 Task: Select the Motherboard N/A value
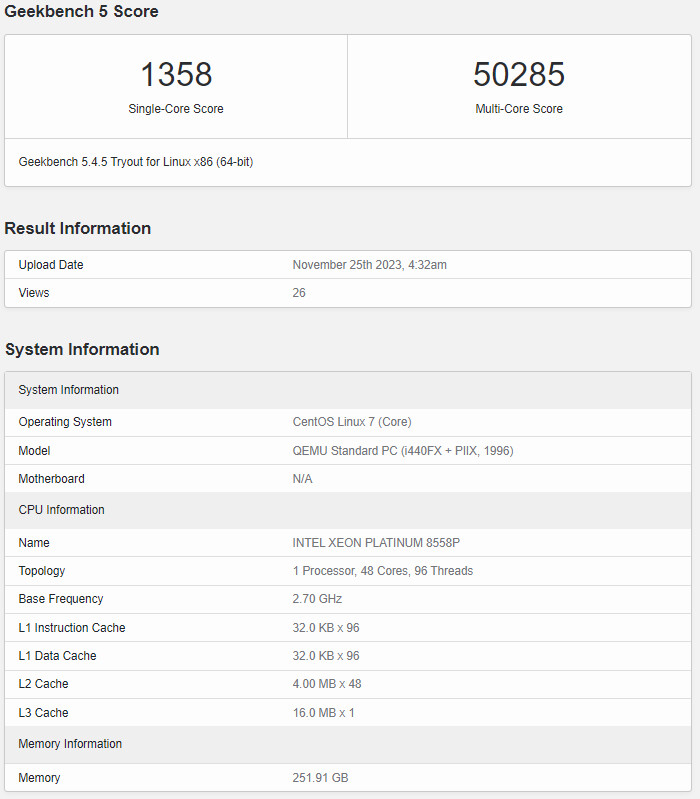[303, 479]
